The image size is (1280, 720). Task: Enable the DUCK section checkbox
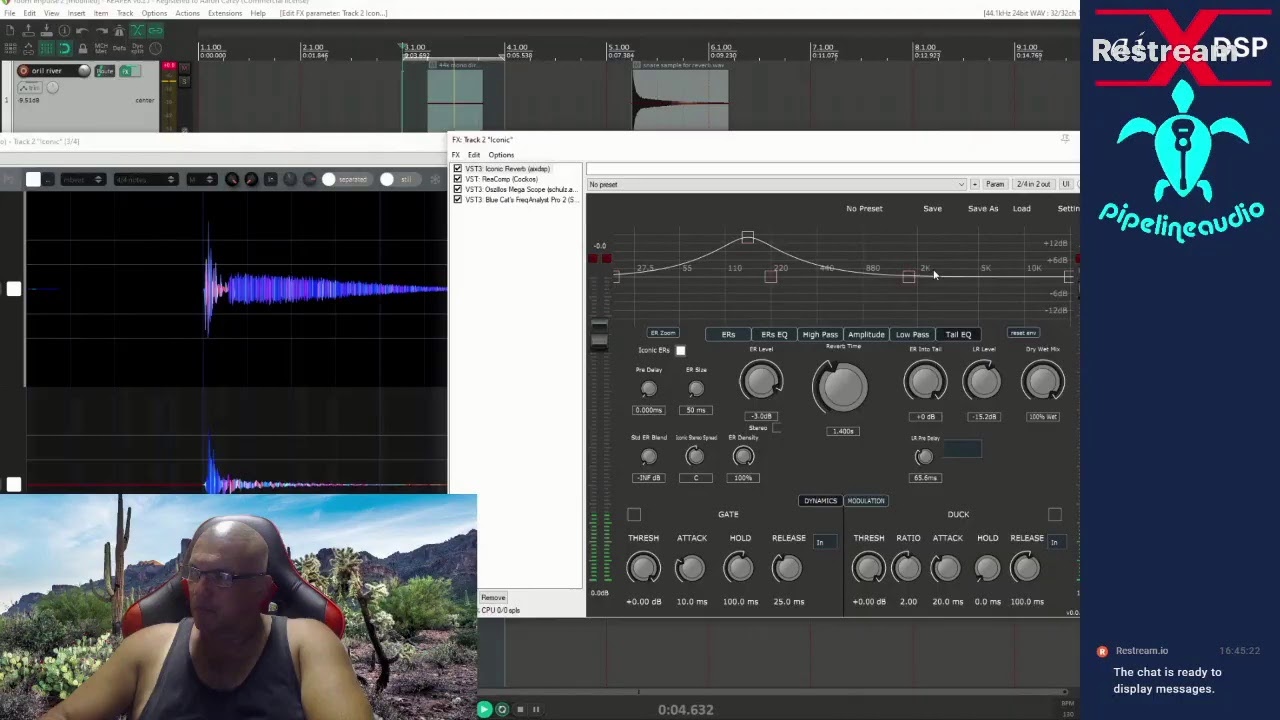coord(1055,514)
